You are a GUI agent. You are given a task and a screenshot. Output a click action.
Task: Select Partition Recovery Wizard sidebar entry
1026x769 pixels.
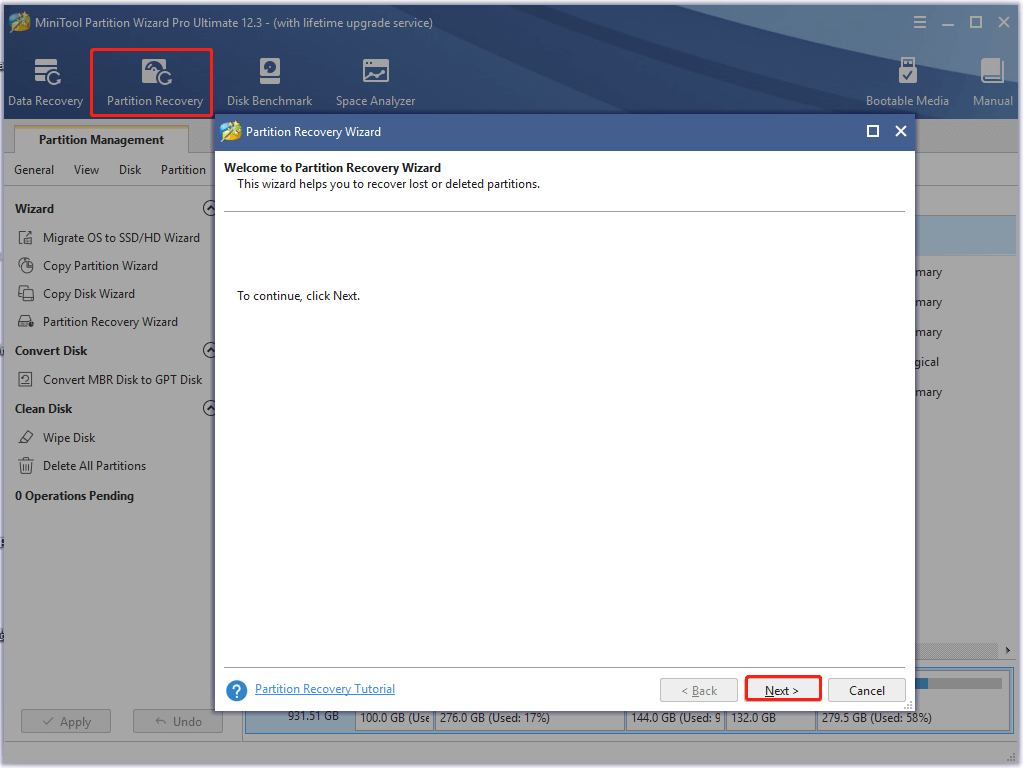[x=111, y=322]
